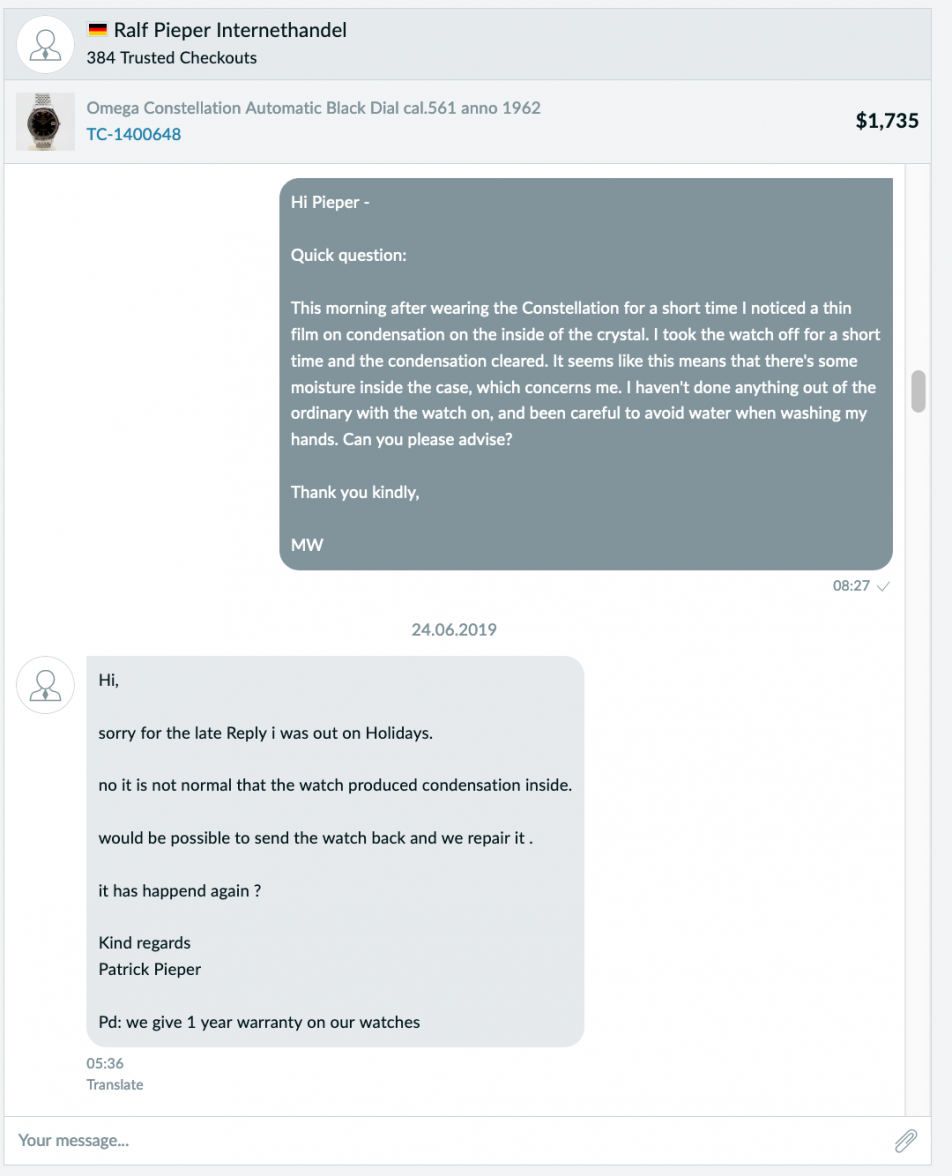Image resolution: width=952 pixels, height=1176 pixels.
Task: Translate the seller's reply message
Action: (x=115, y=1084)
